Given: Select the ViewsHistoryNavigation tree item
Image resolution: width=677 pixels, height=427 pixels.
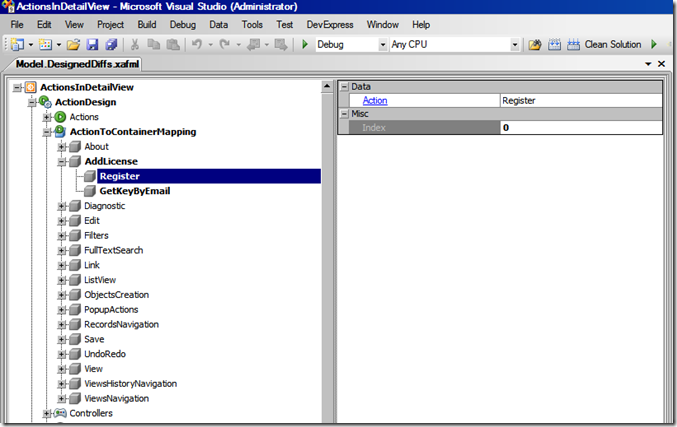Looking at the screenshot, I should [x=130, y=384].
